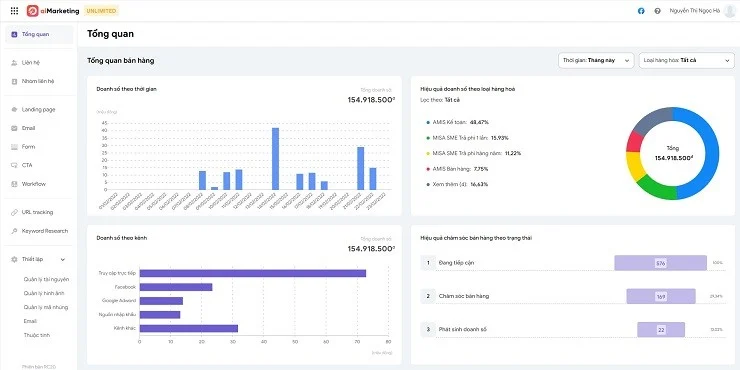This screenshot has width=740, height=370.
Task: Open the app launcher grid icon
Action: (x=14, y=11)
